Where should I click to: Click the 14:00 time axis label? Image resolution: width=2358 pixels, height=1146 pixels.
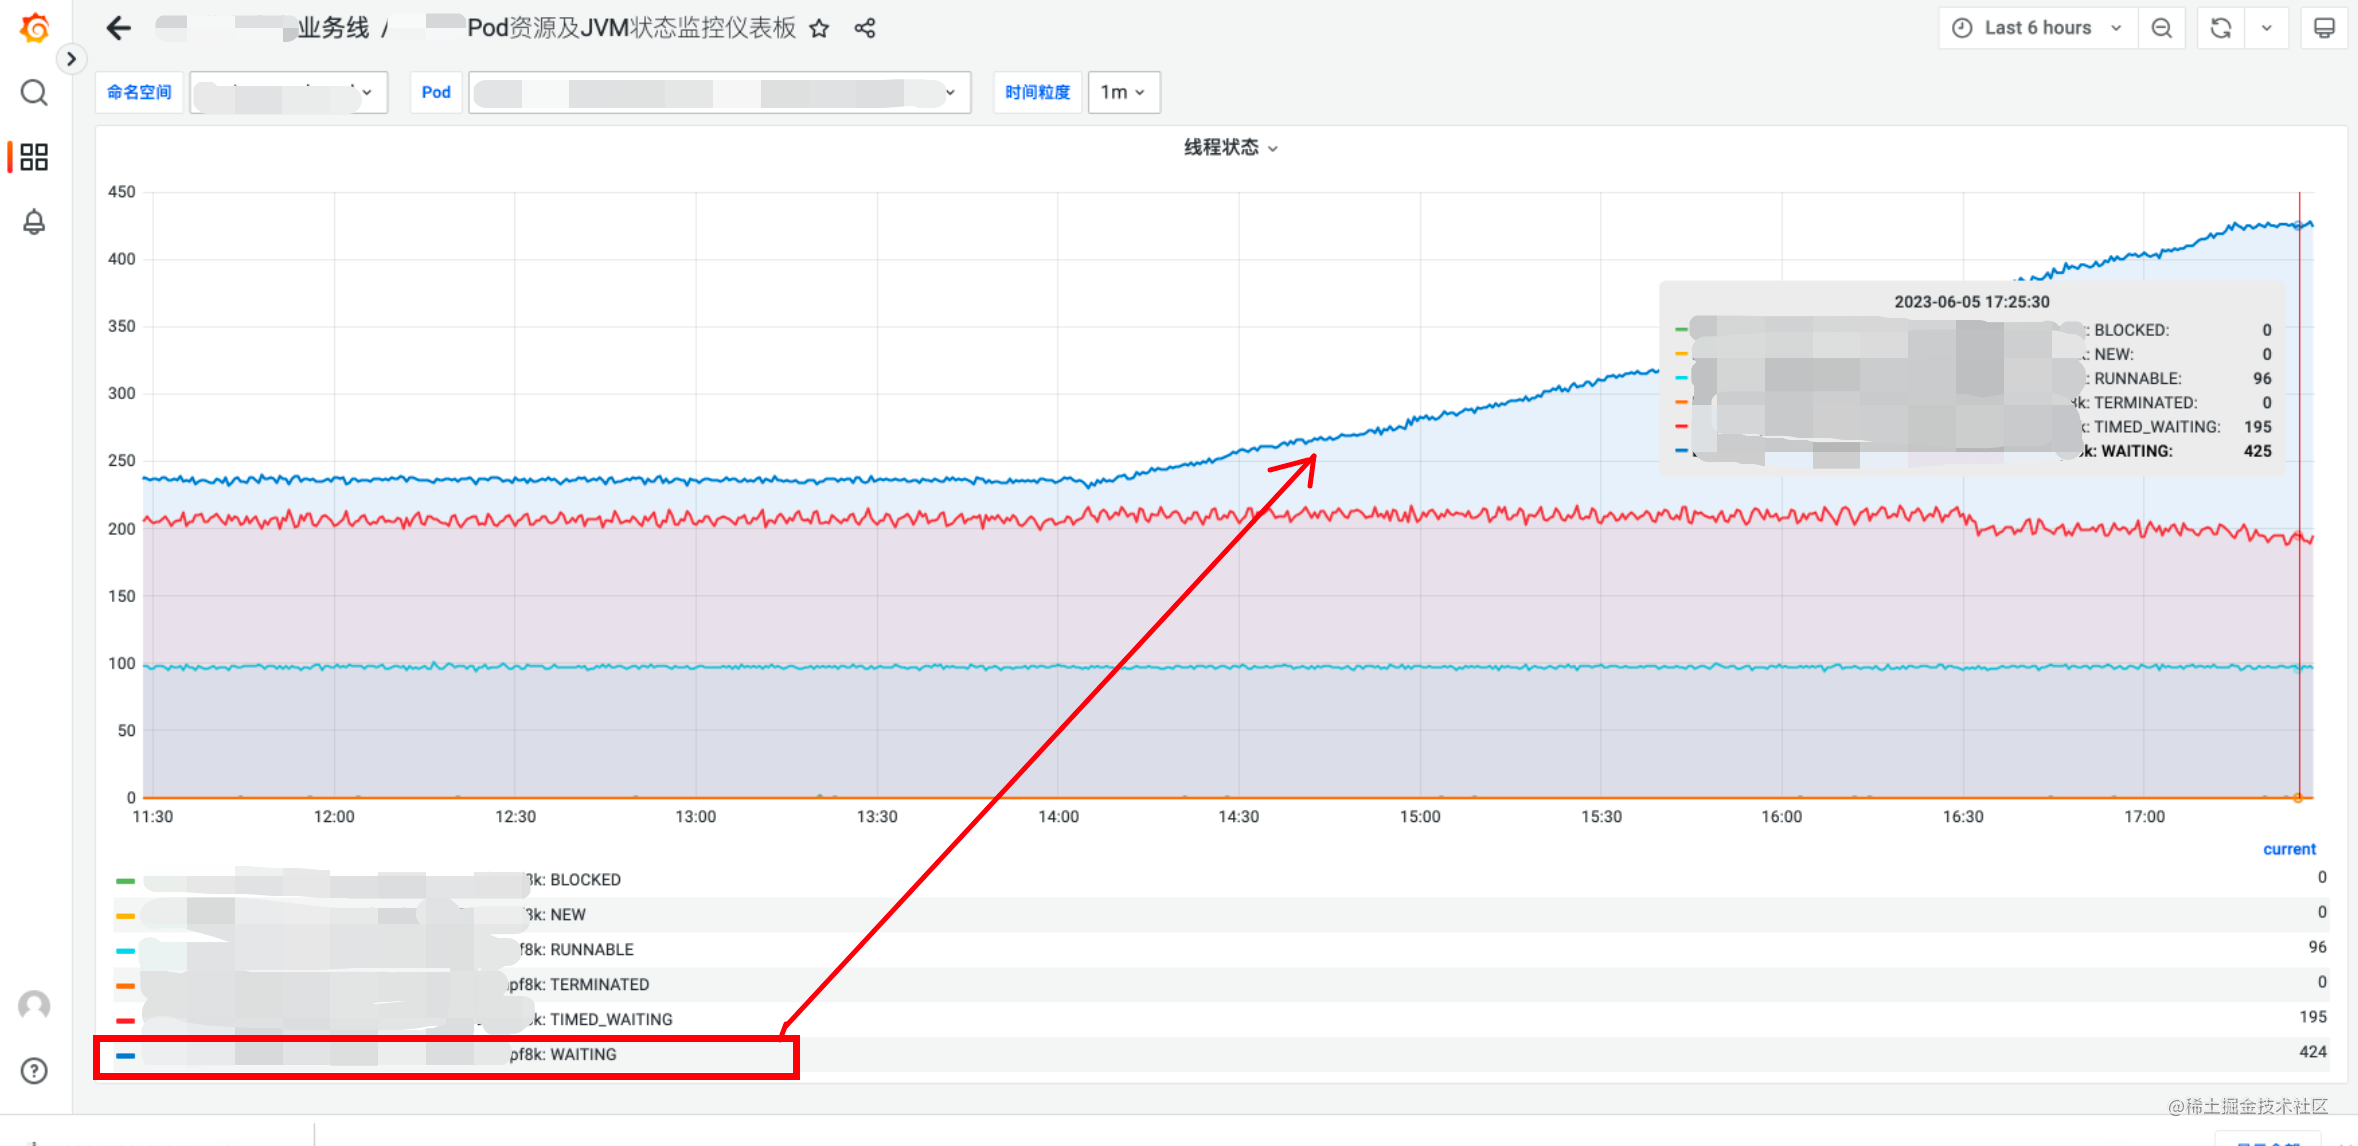[x=1058, y=817]
